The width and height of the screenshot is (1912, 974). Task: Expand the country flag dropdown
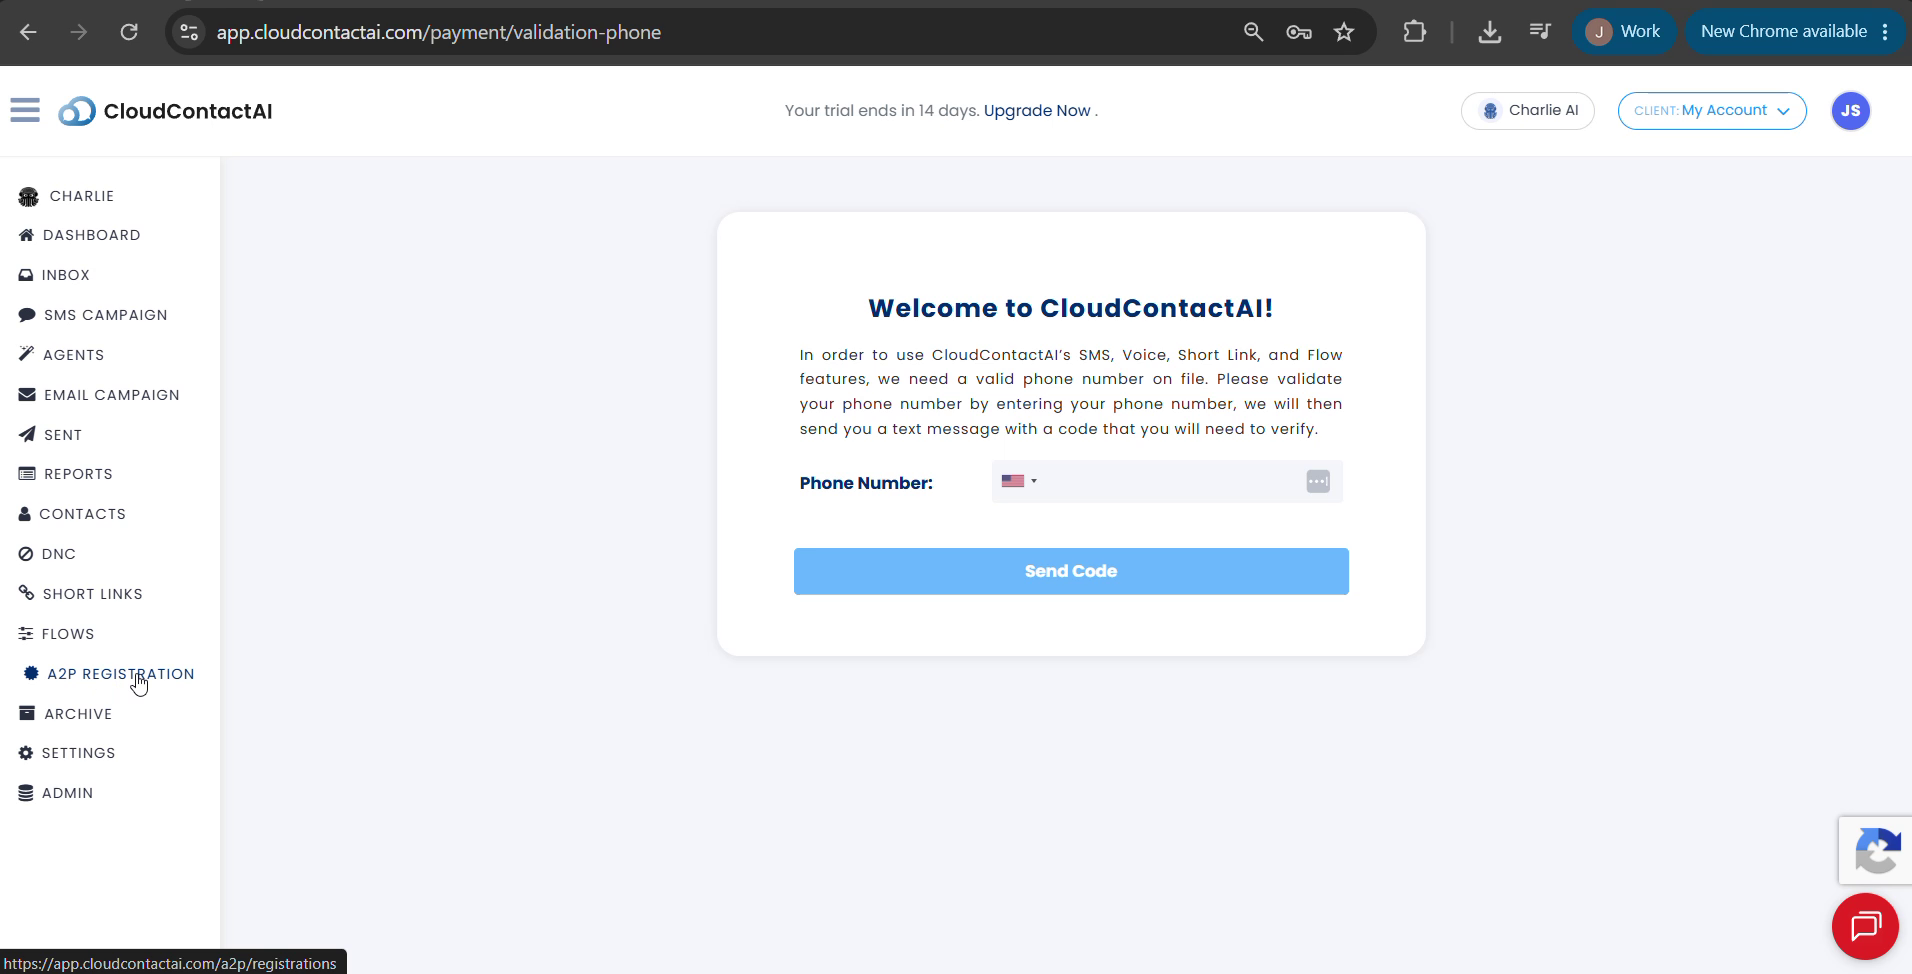coord(1019,481)
